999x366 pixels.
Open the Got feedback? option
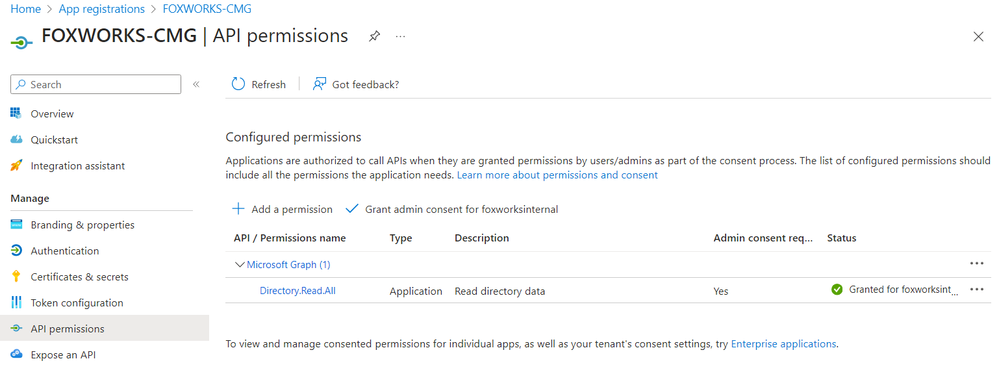click(x=356, y=84)
